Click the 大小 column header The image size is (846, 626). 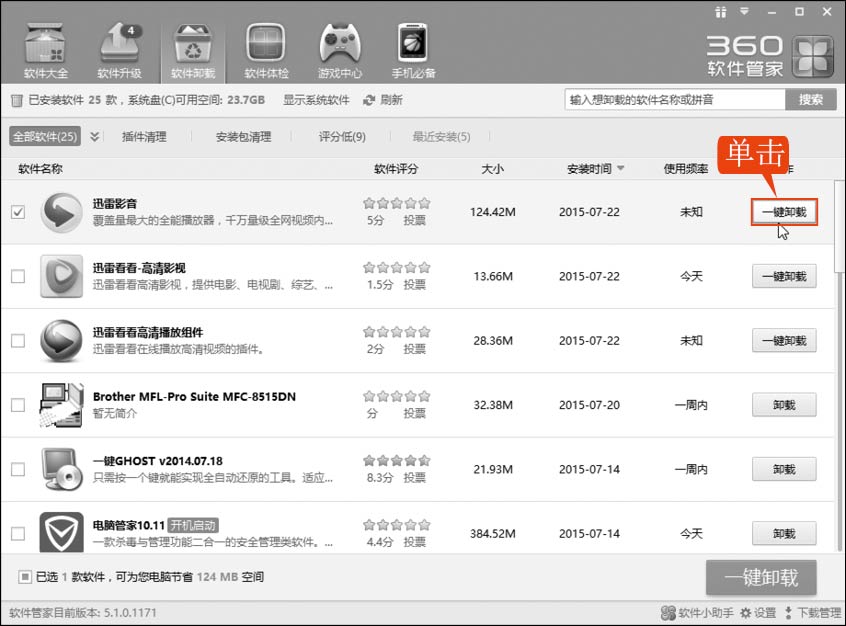pyautogui.click(x=493, y=169)
